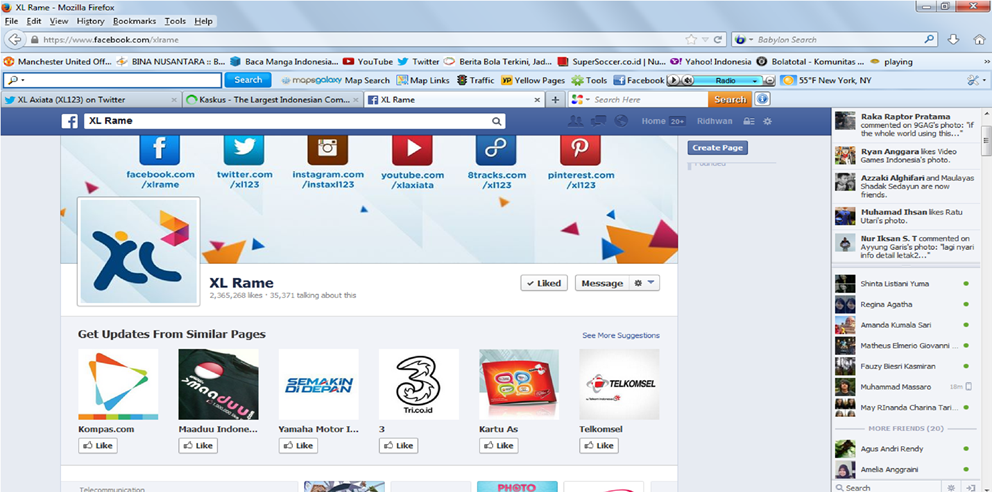Image resolution: width=992 pixels, height=492 pixels.
Task: Open the Tools menu in menu bar
Action: pos(175,21)
